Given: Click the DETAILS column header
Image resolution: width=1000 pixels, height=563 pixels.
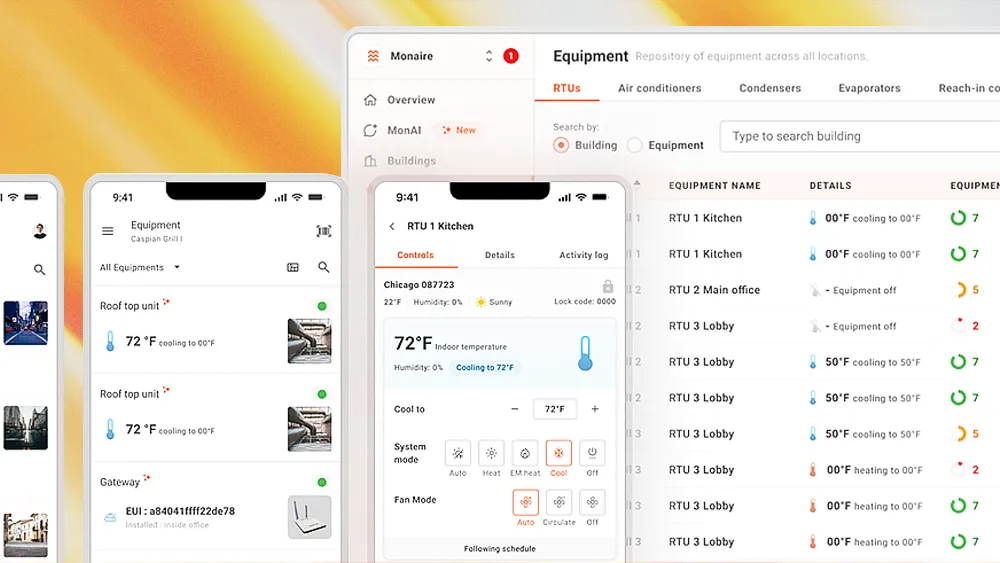Looking at the screenshot, I should tap(830, 186).
